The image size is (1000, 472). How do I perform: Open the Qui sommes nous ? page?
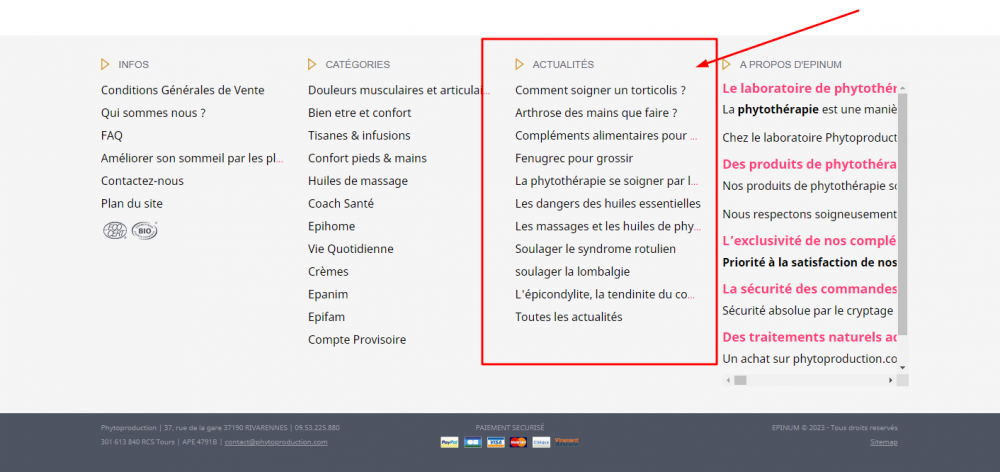(x=153, y=113)
